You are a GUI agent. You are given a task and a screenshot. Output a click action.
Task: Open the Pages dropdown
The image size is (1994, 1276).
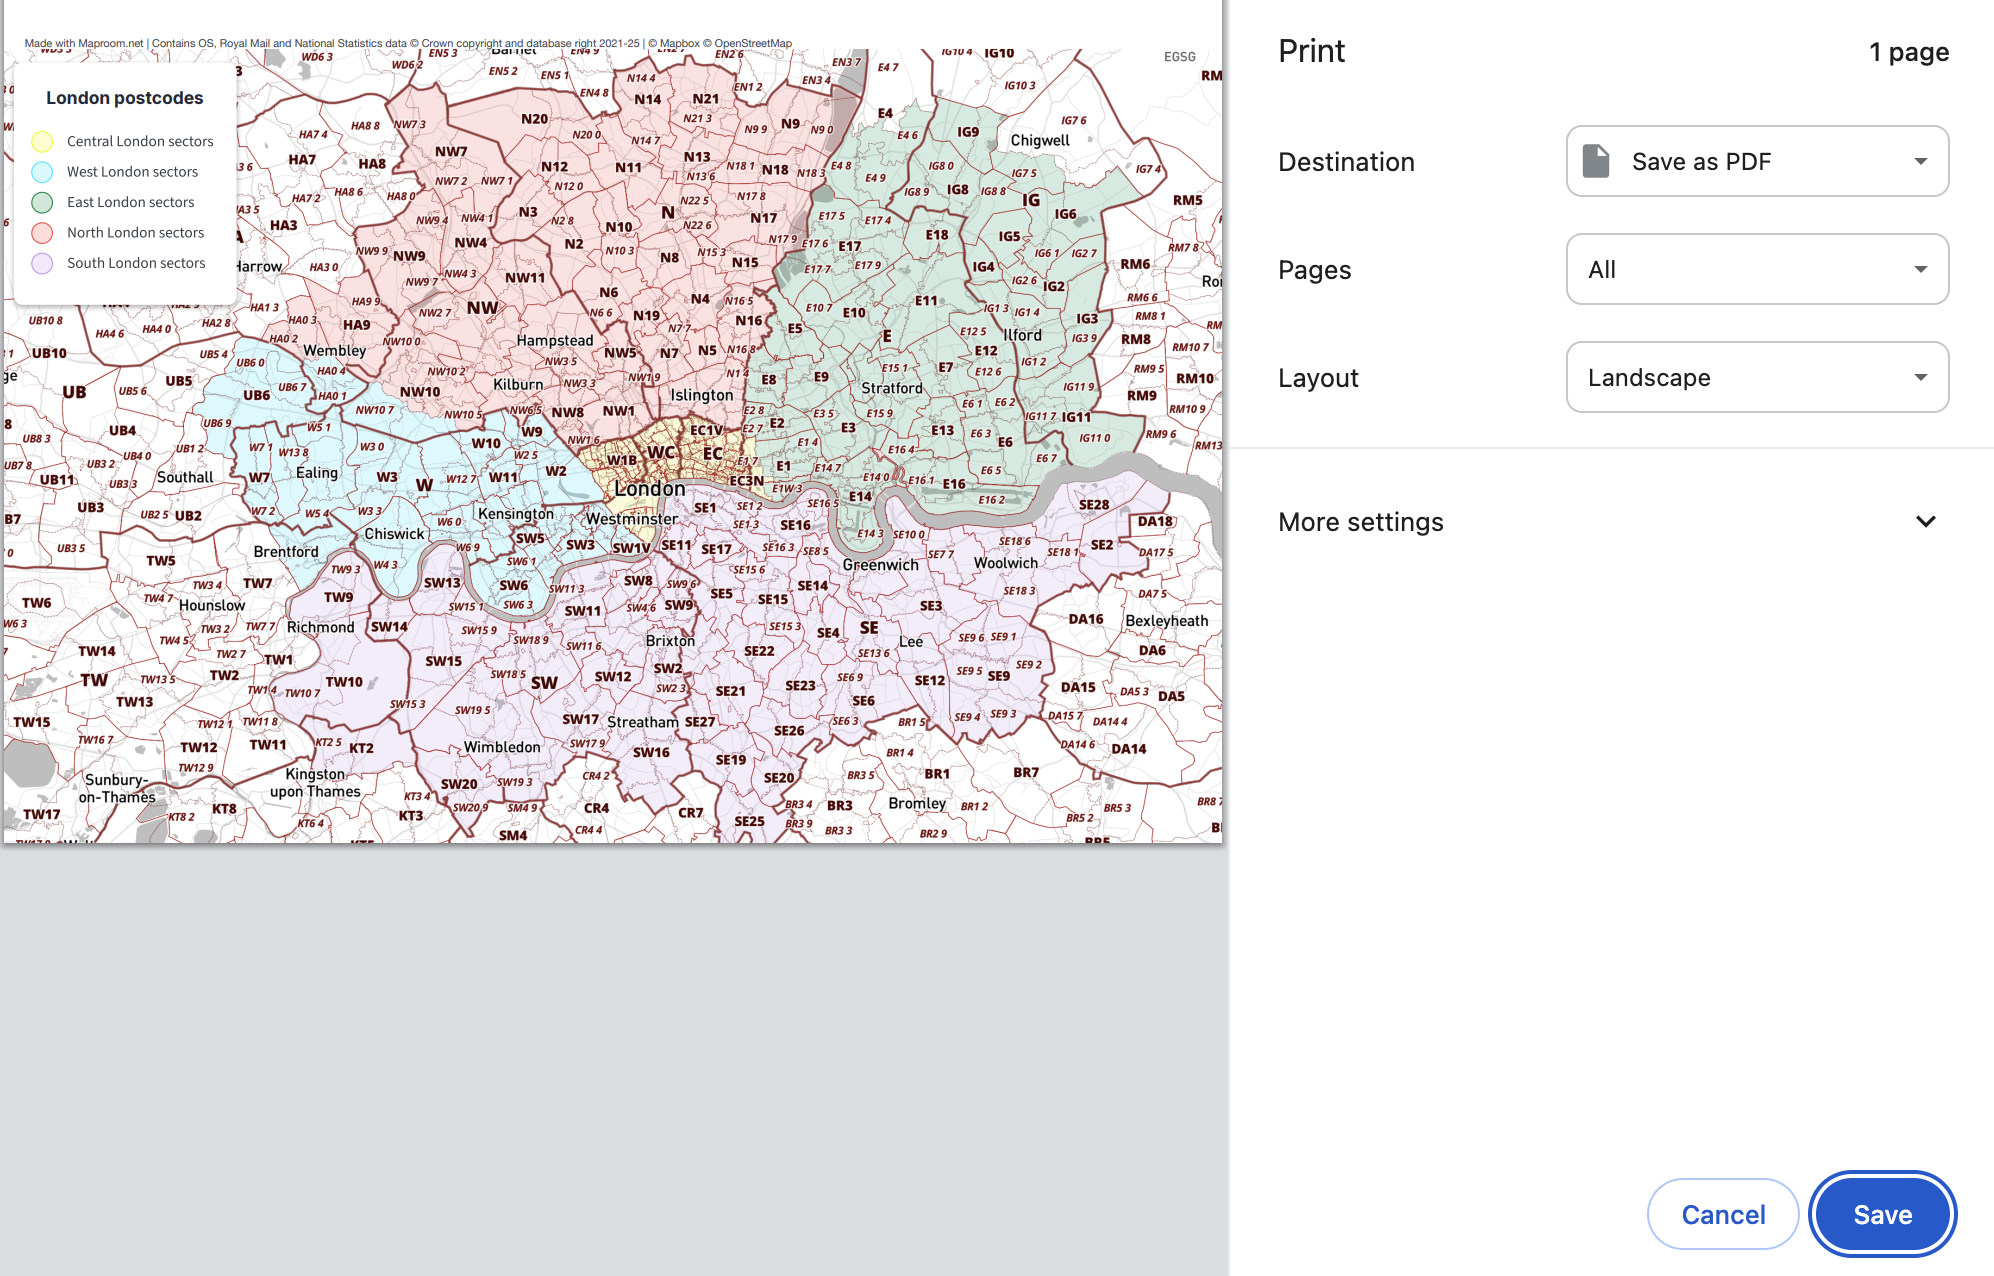tap(1756, 269)
